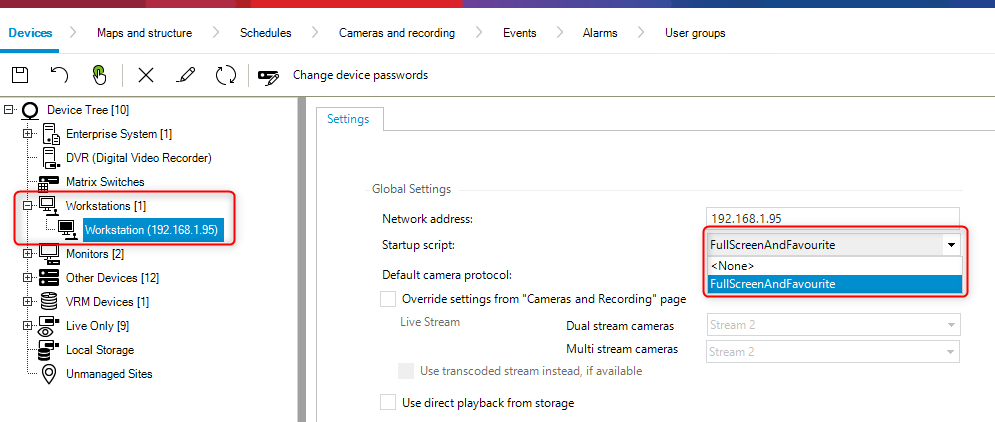Click the Refresh circular arrows icon
This screenshot has width=995, height=422.
coord(226,75)
